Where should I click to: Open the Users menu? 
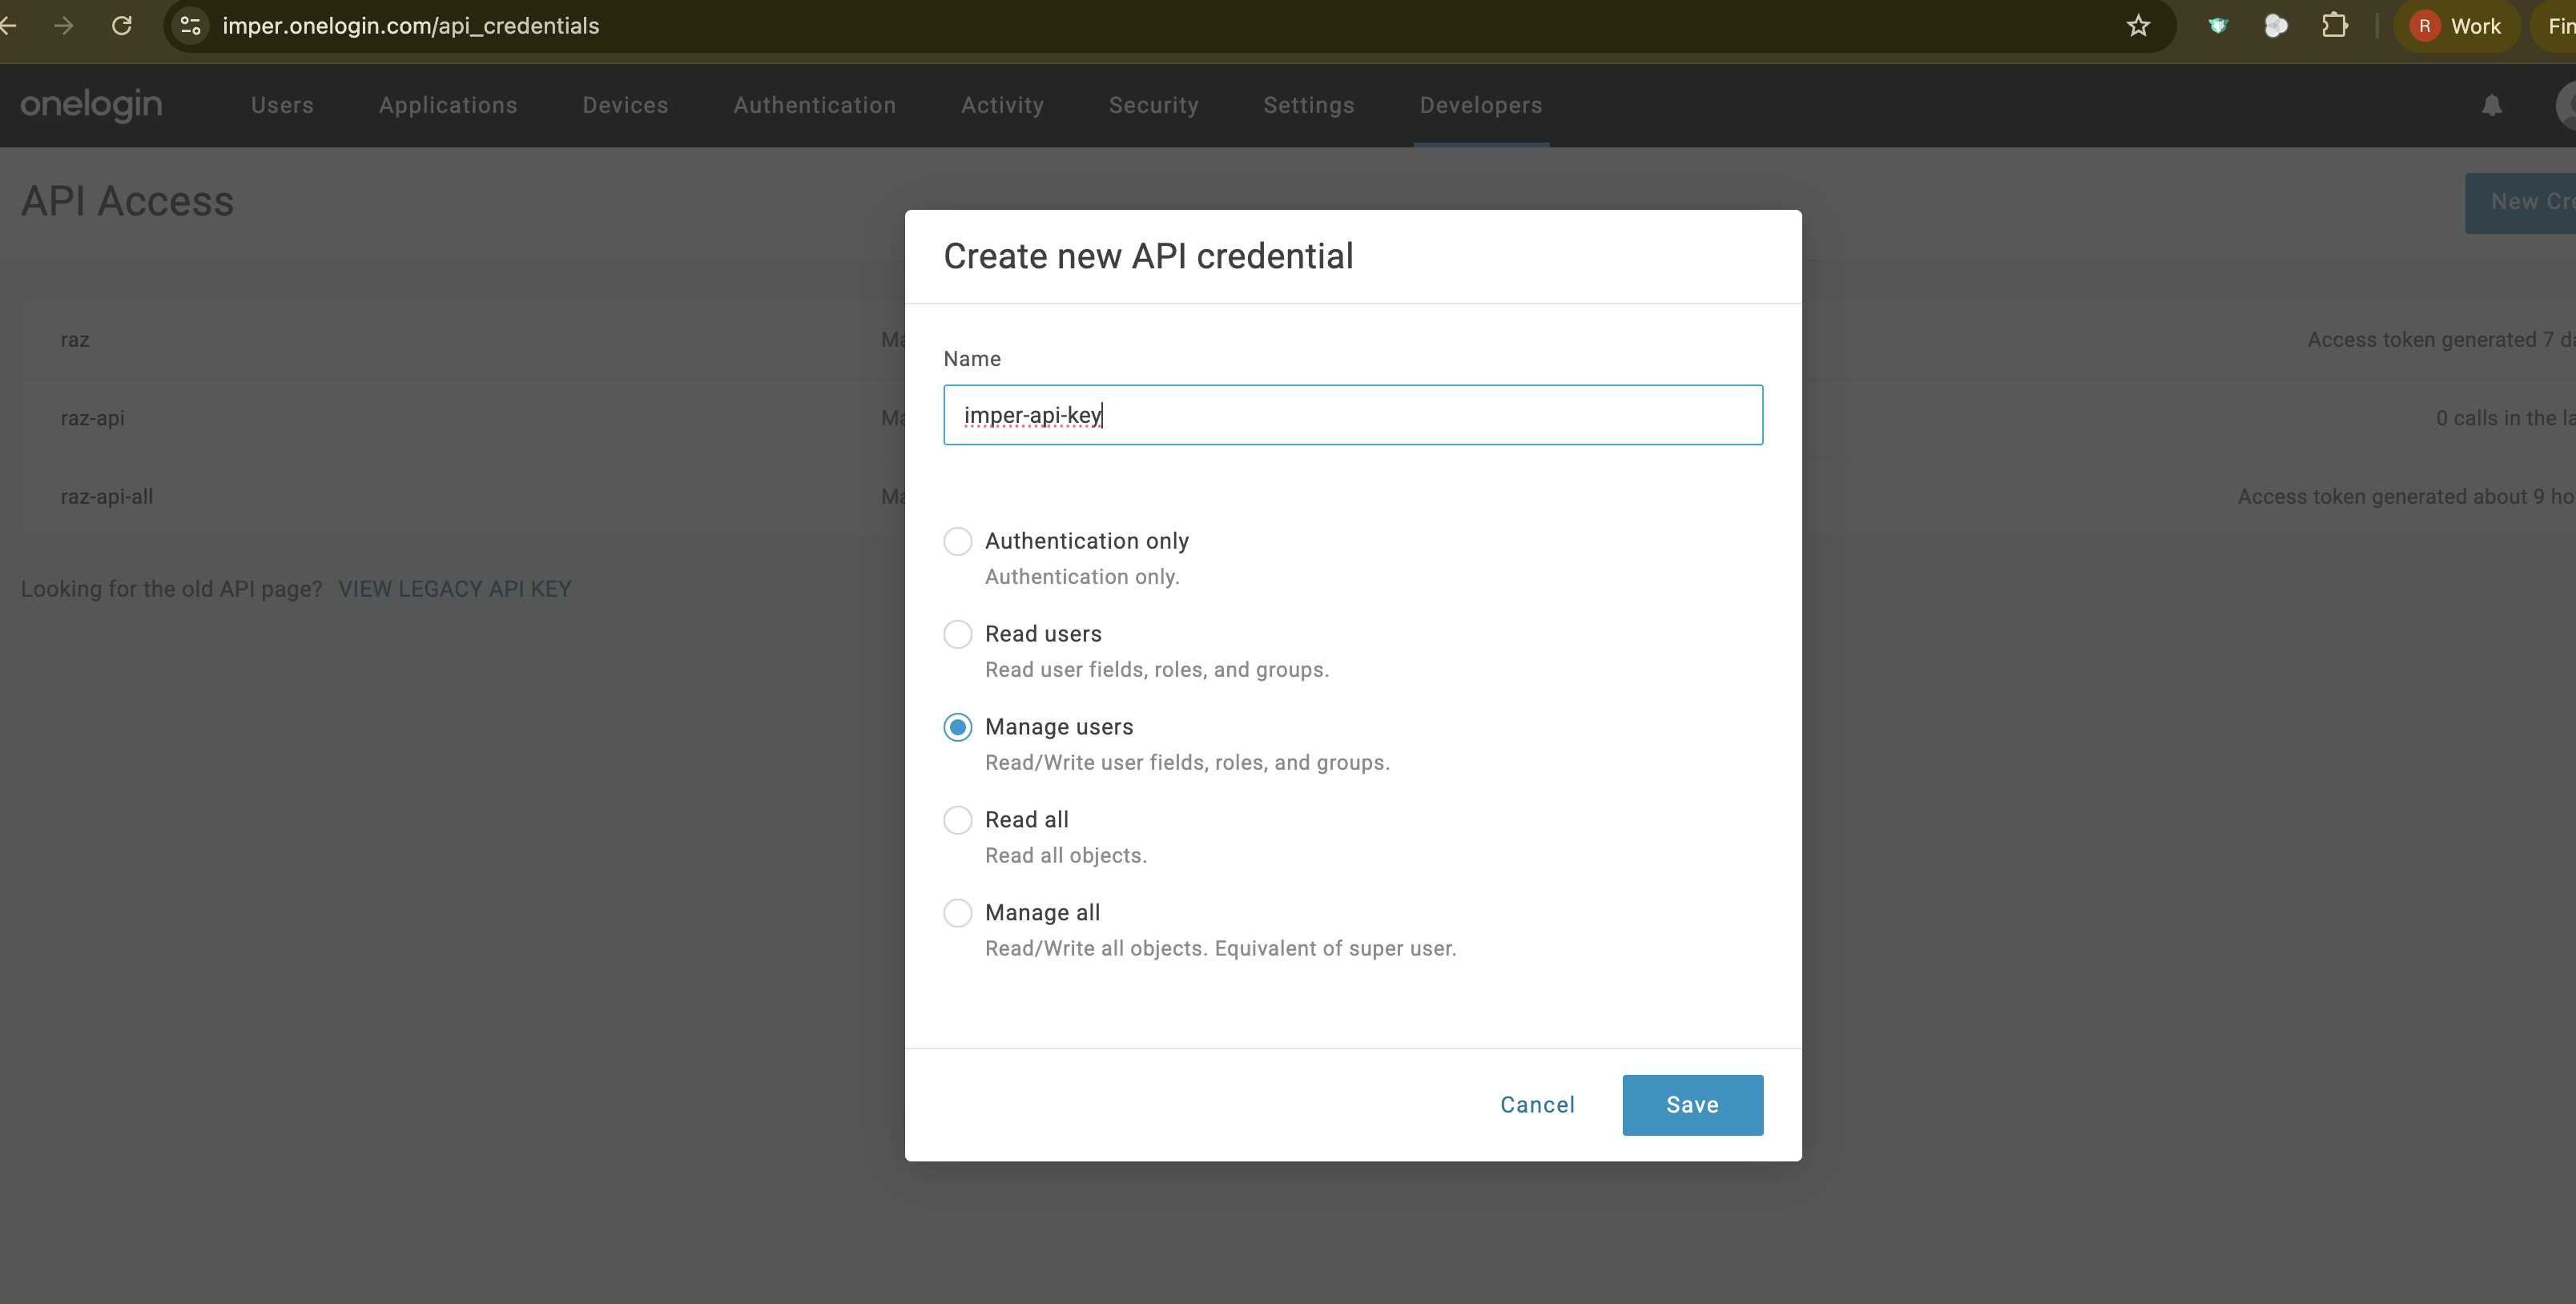click(x=282, y=105)
